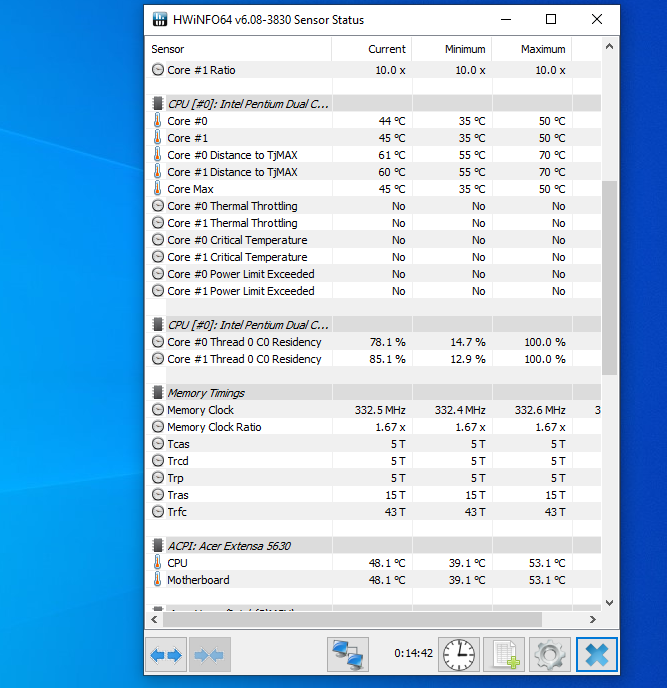Select the Trcd timing row
The image size is (667, 688).
(373, 461)
